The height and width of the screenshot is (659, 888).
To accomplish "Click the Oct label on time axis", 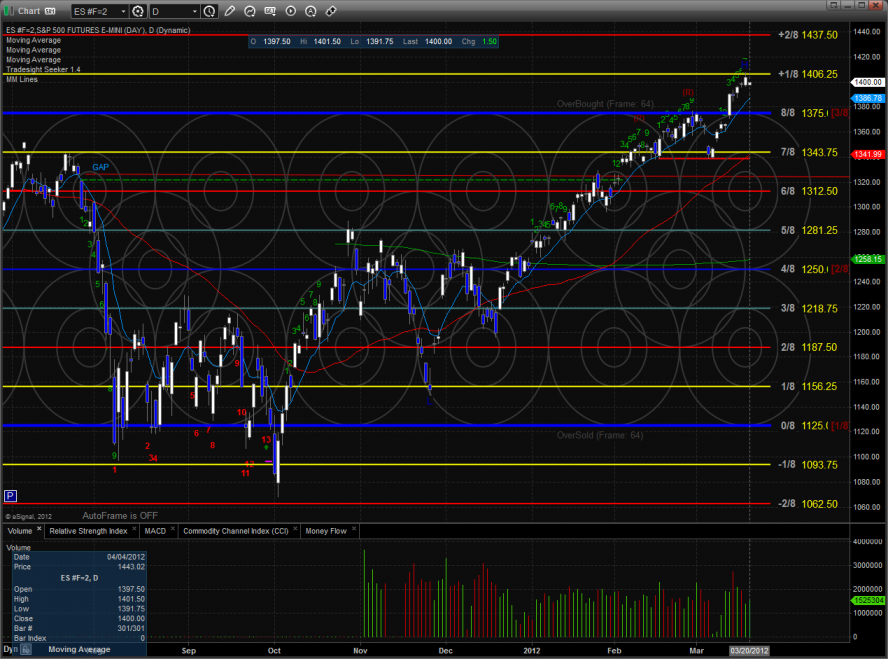I will point(274,651).
